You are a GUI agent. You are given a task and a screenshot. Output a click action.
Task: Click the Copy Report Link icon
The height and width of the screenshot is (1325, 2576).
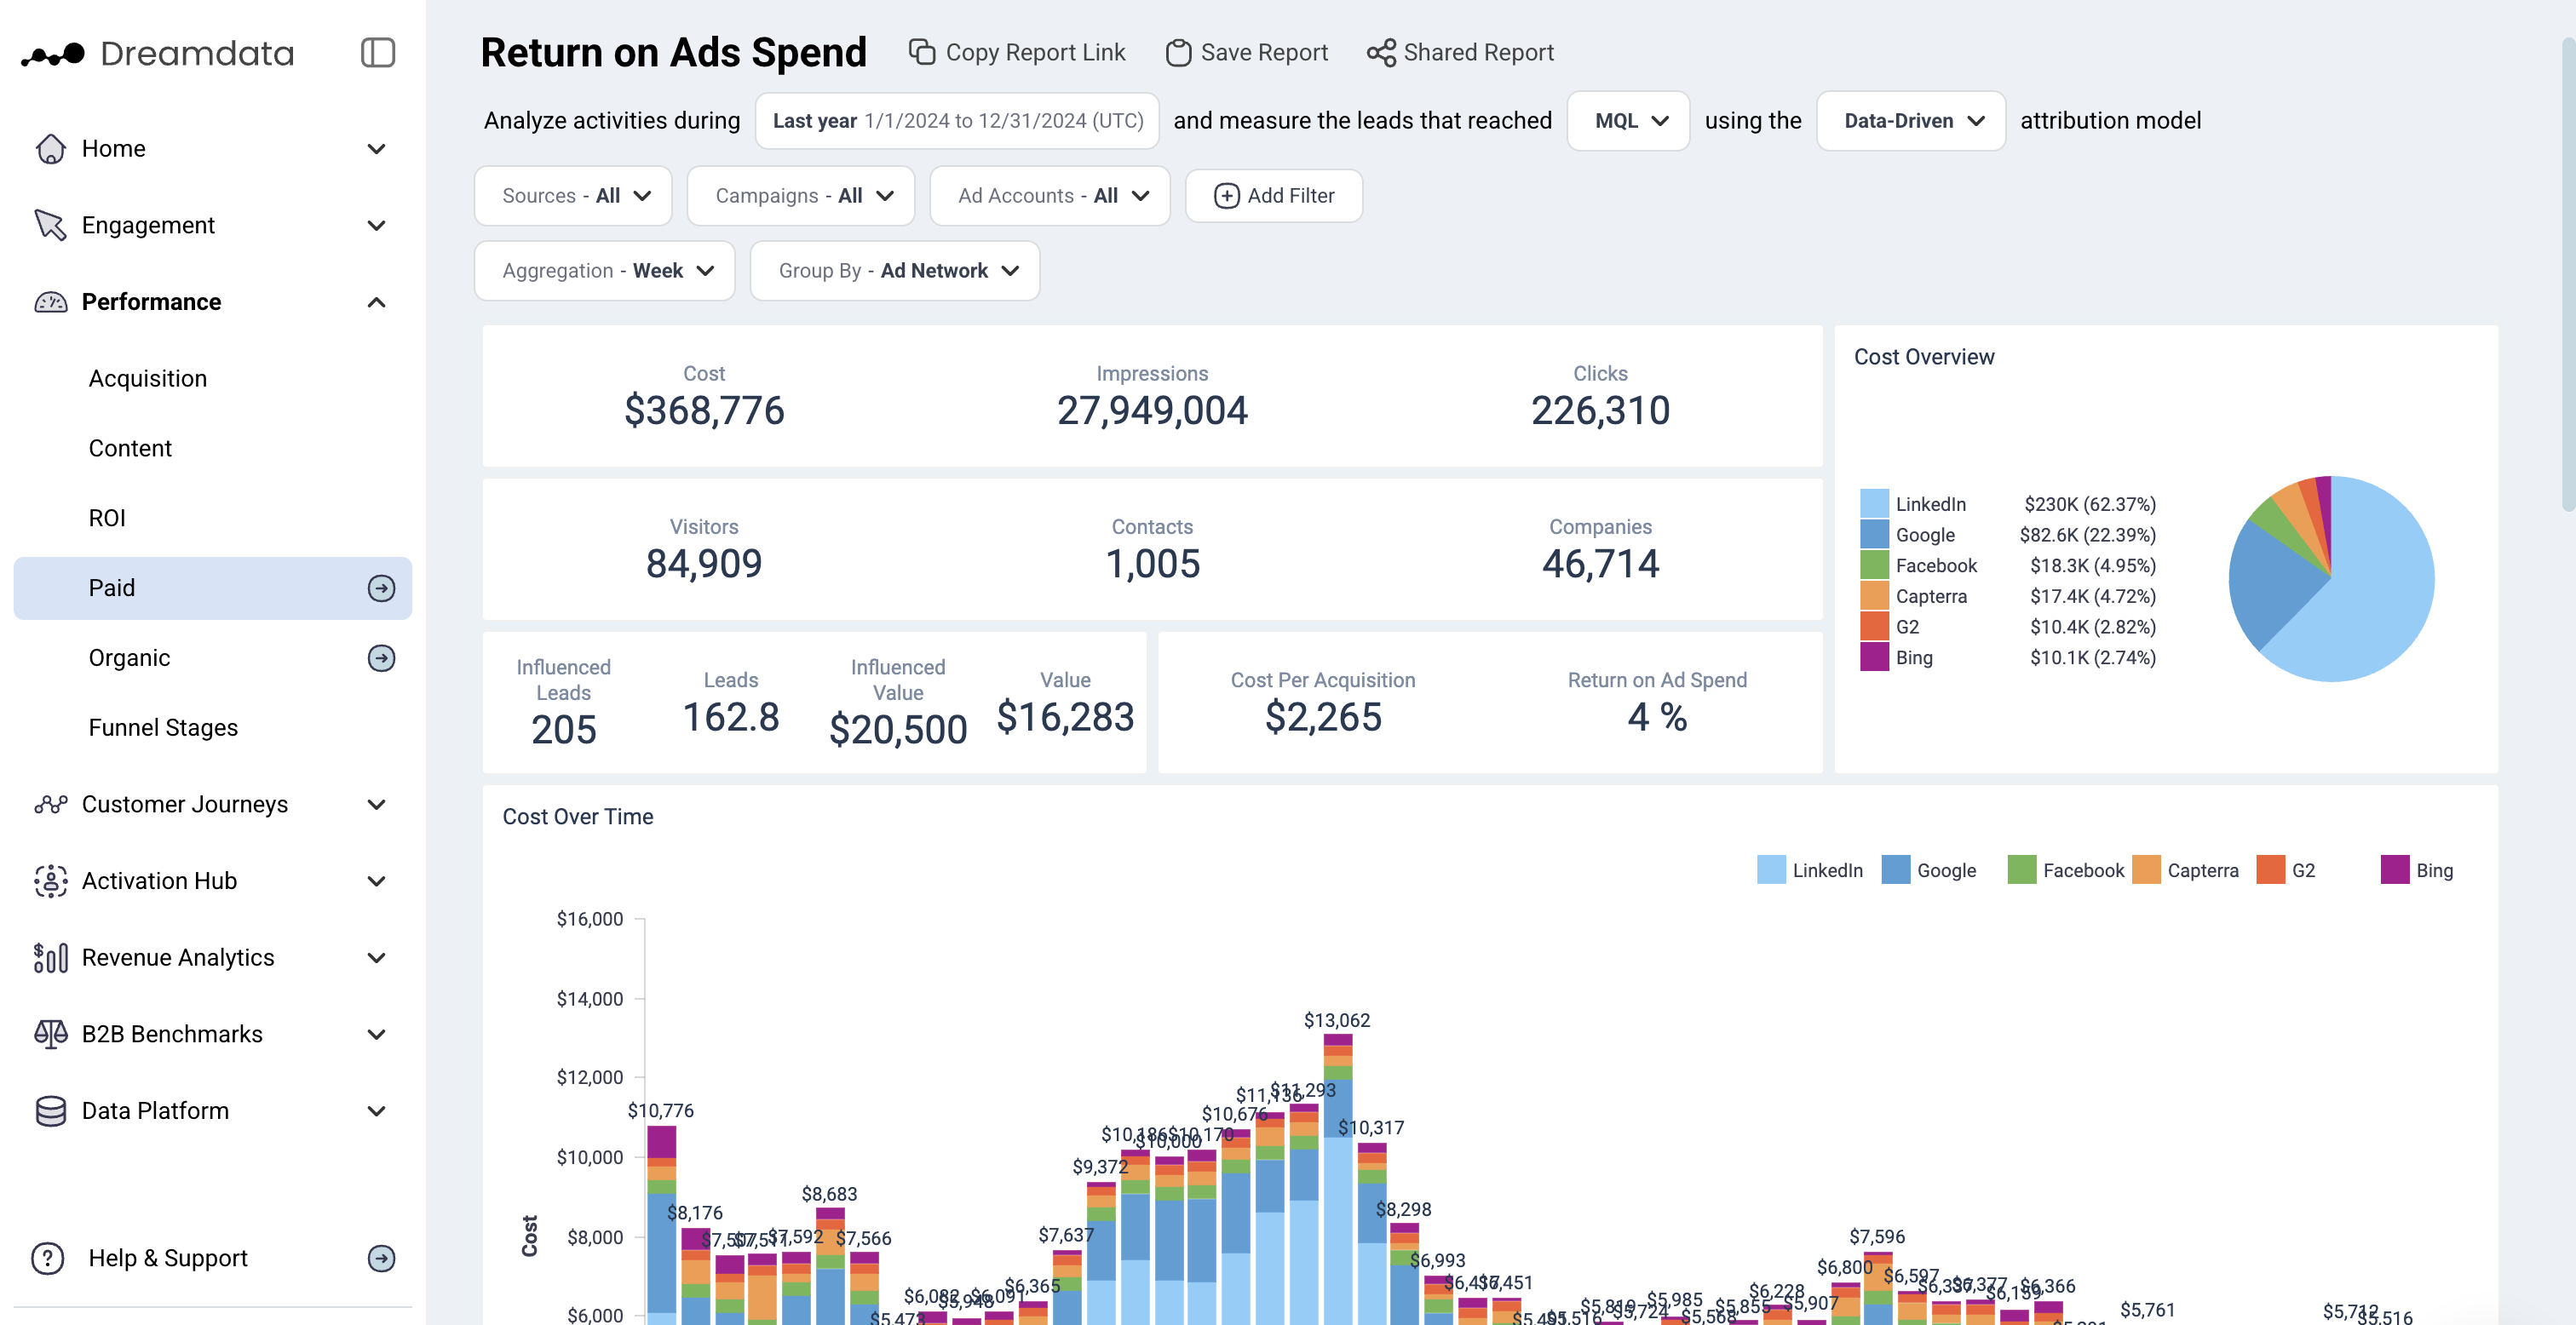click(x=921, y=52)
